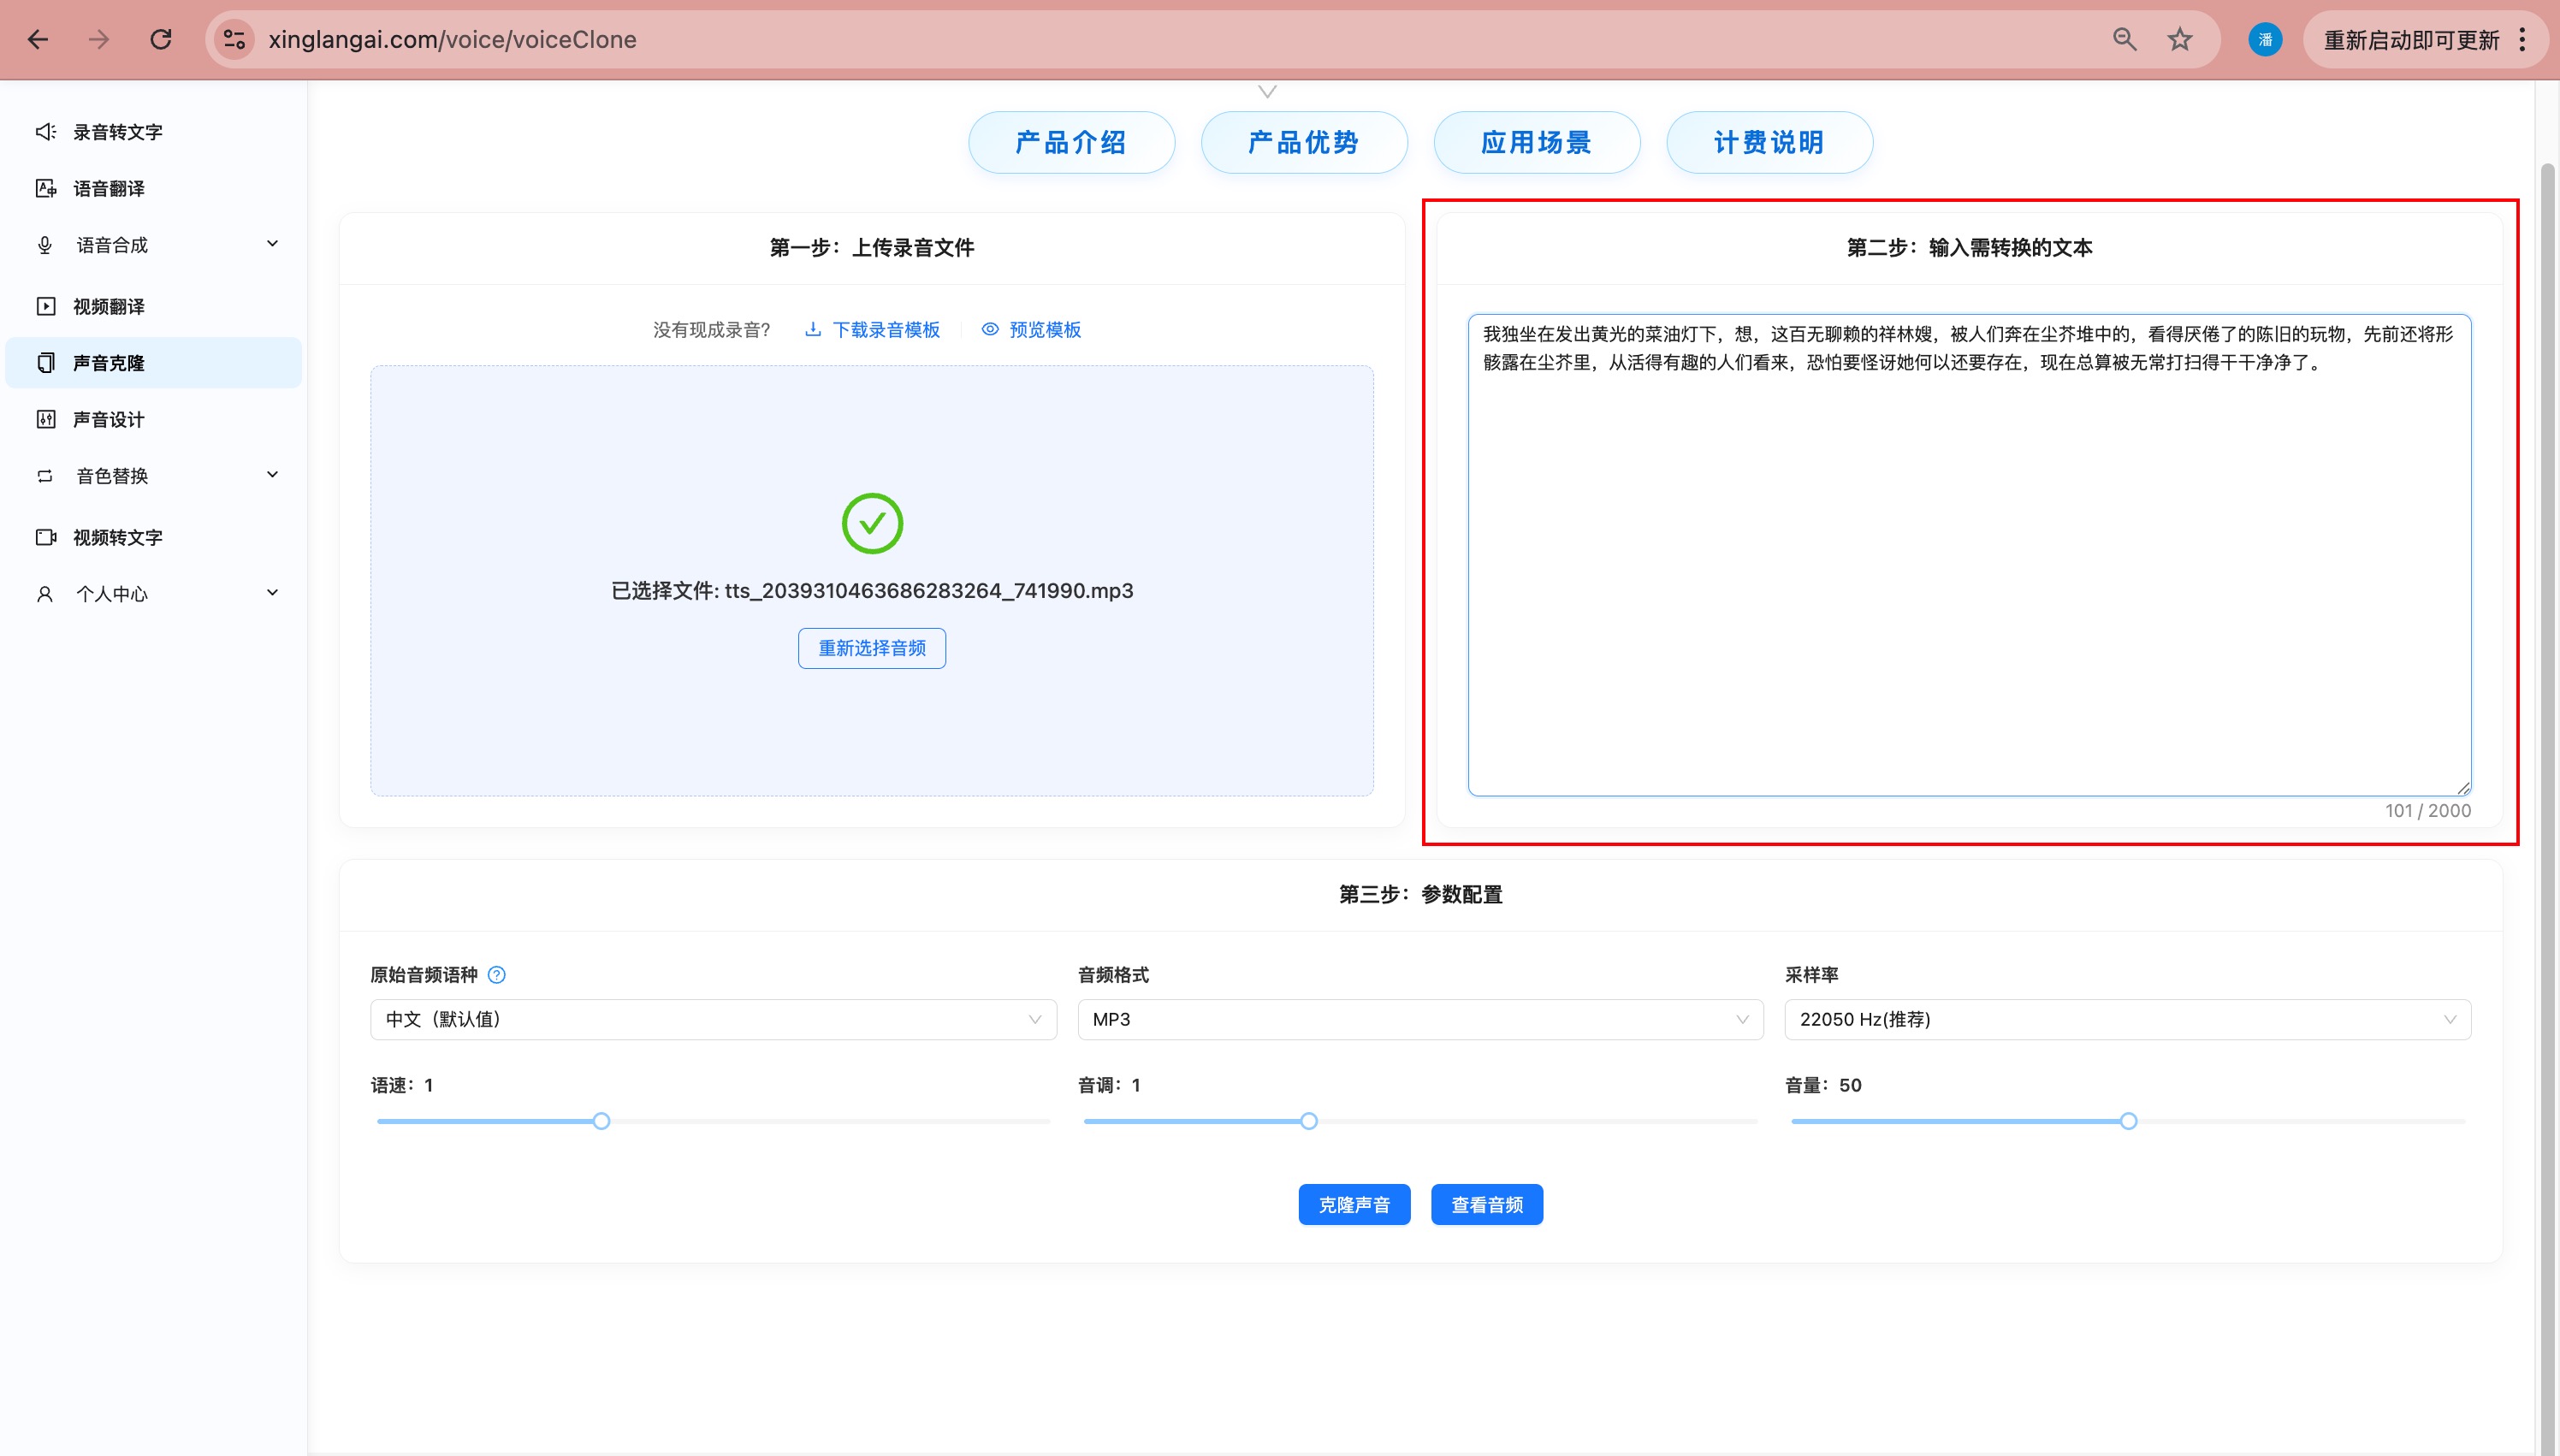Screen dimensions: 2560x1456
Task: Click the 查看音频 button
Action: (1487, 1205)
